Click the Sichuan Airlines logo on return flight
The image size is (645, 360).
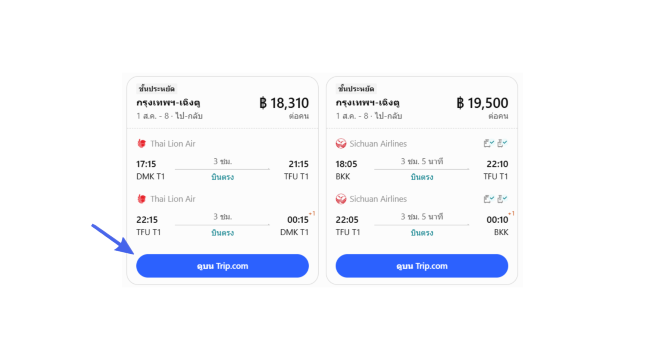tap(341, 199)
